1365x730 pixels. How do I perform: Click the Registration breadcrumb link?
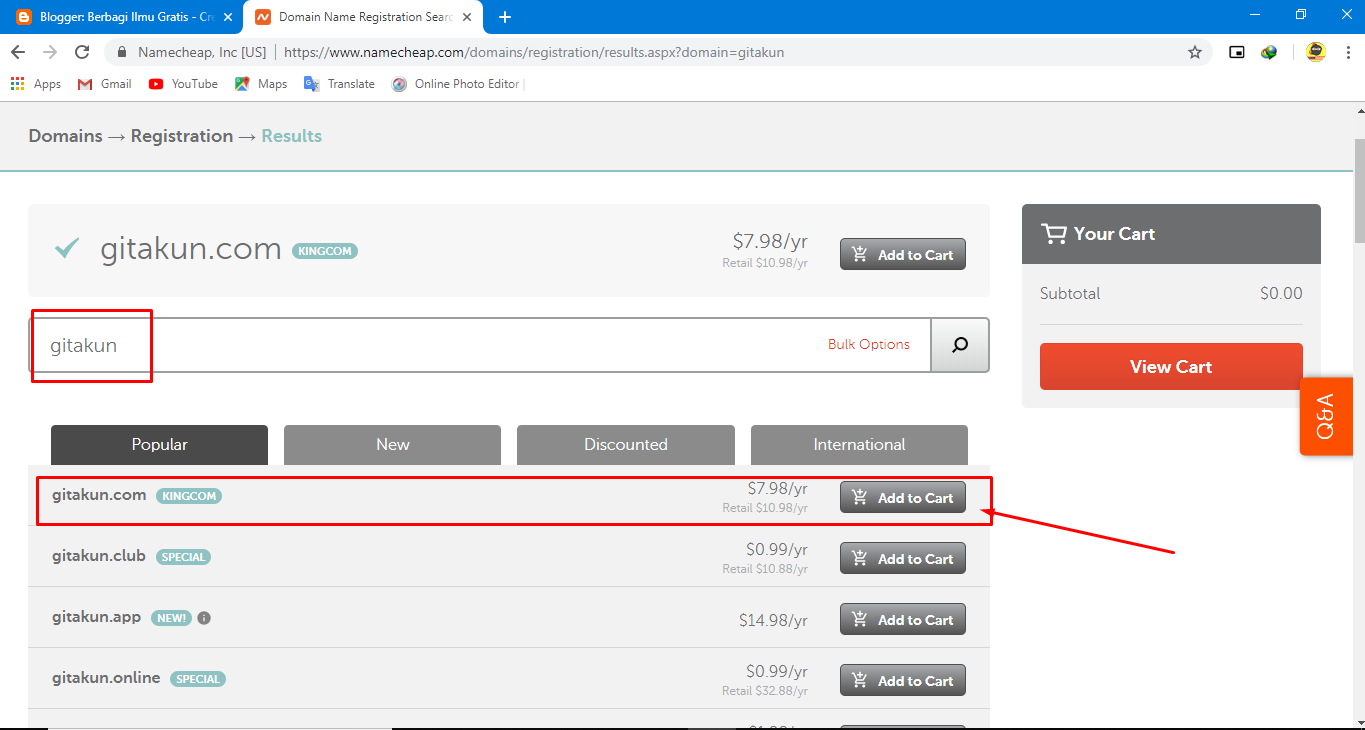182,136
